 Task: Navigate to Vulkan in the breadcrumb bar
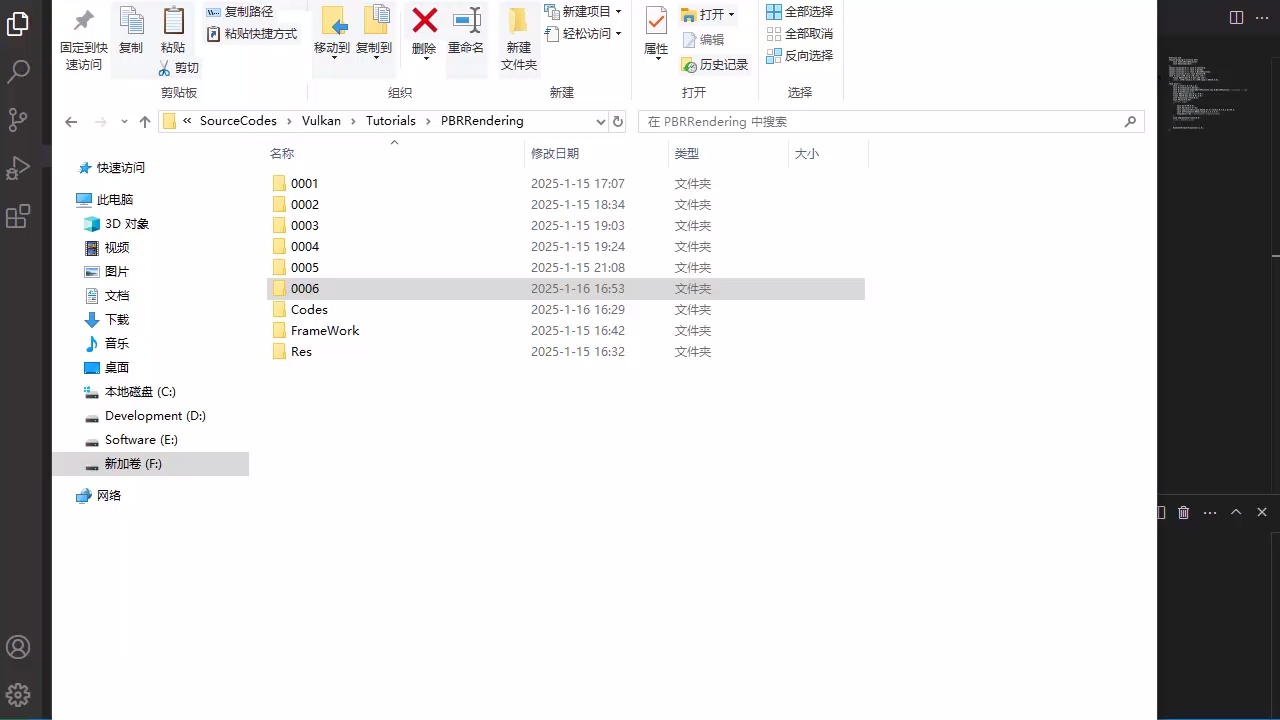pos(321,120)
